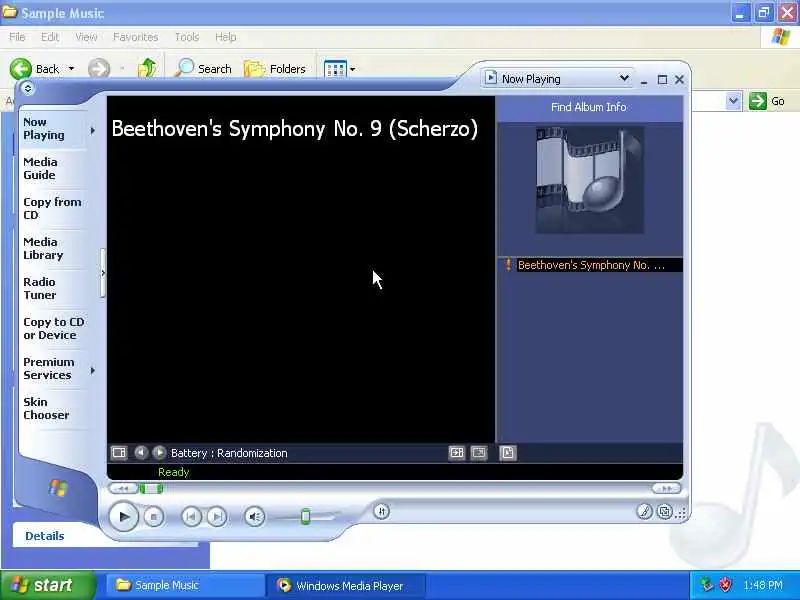Viewport: 800px width, 600px height.
Task: Expand the Now Playing tab arrow
Action: pyautogui.click(x=92, y=131)
